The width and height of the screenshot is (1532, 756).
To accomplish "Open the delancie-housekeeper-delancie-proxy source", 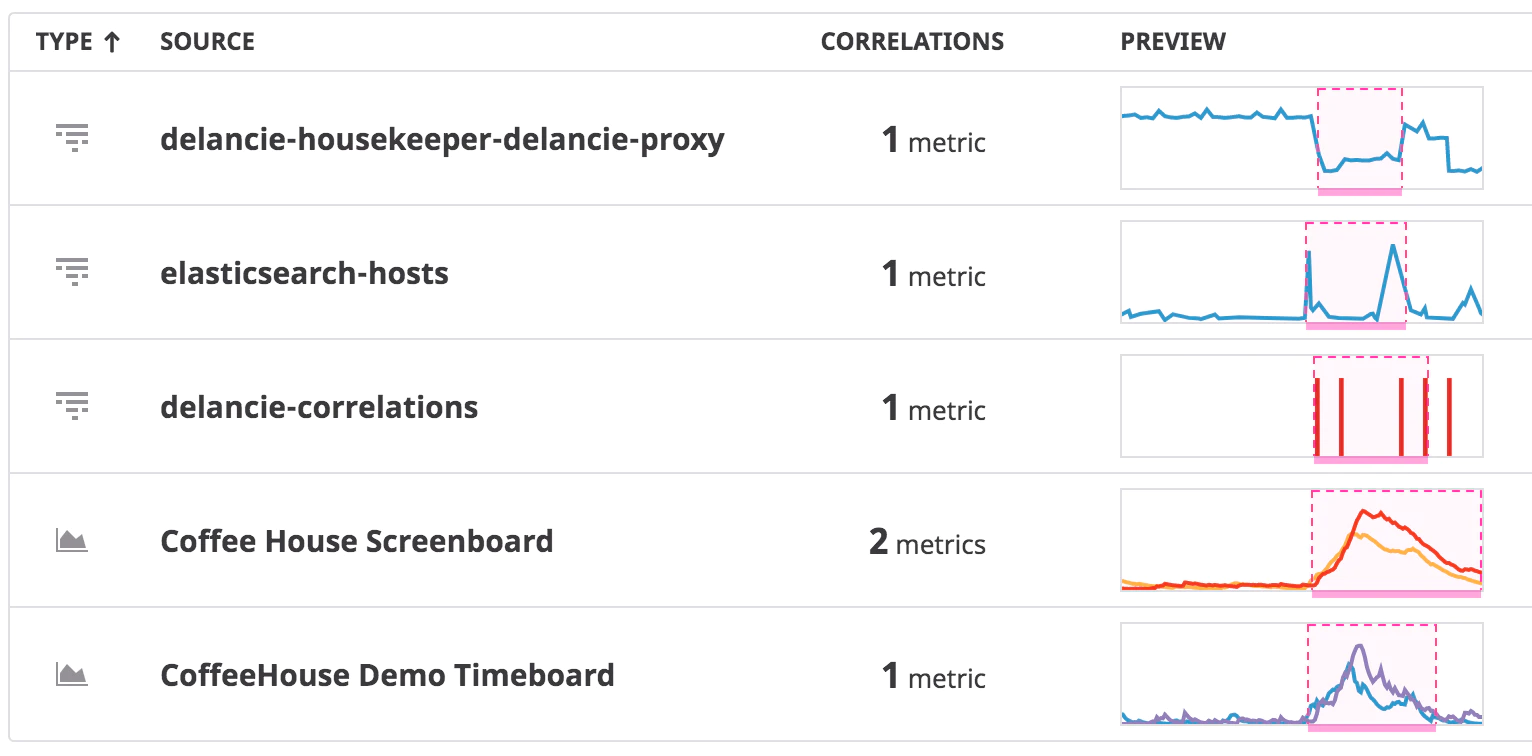I will (x=442, y=139).
